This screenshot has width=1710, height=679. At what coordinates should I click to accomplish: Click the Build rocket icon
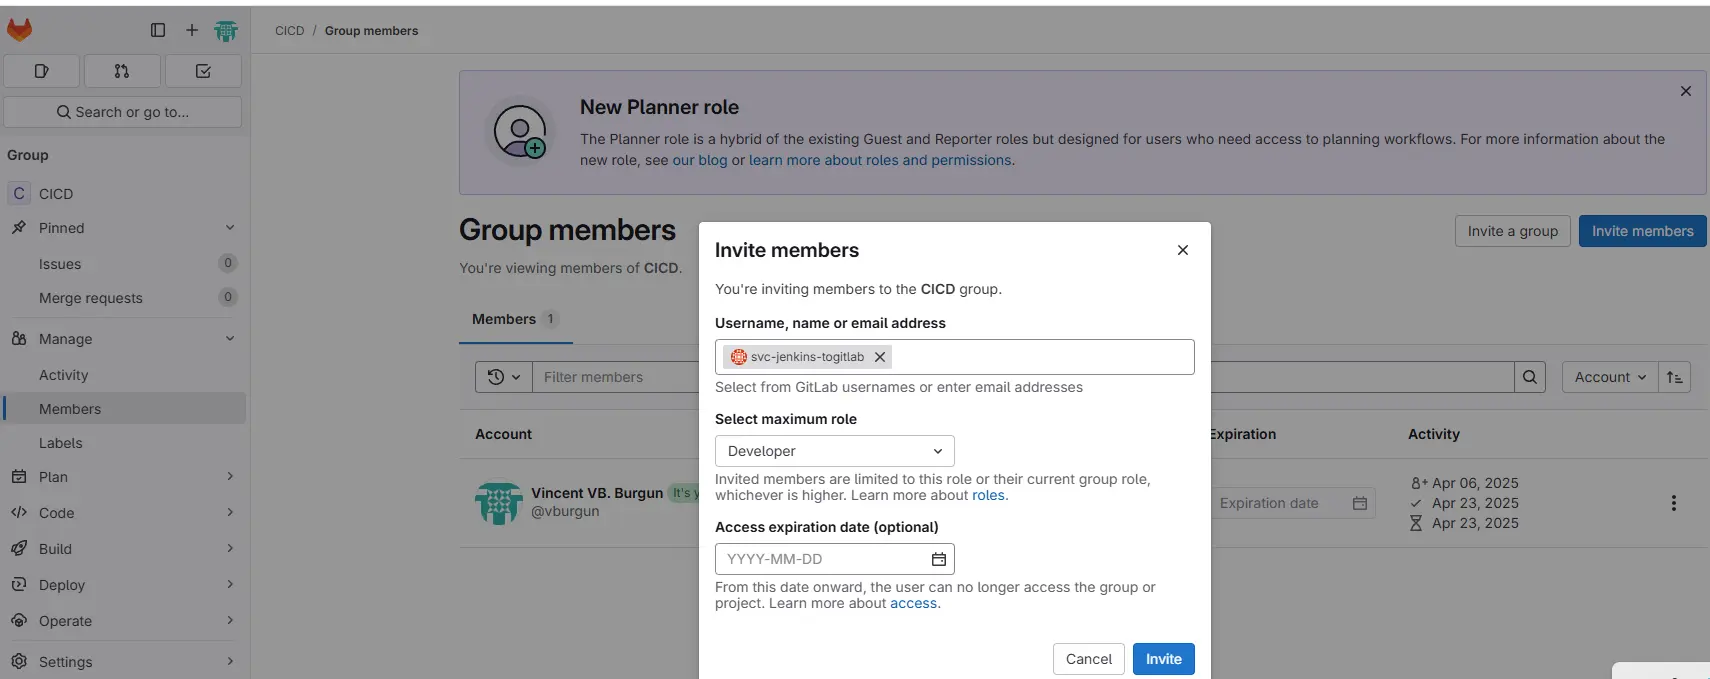click(x=19, y=549)
